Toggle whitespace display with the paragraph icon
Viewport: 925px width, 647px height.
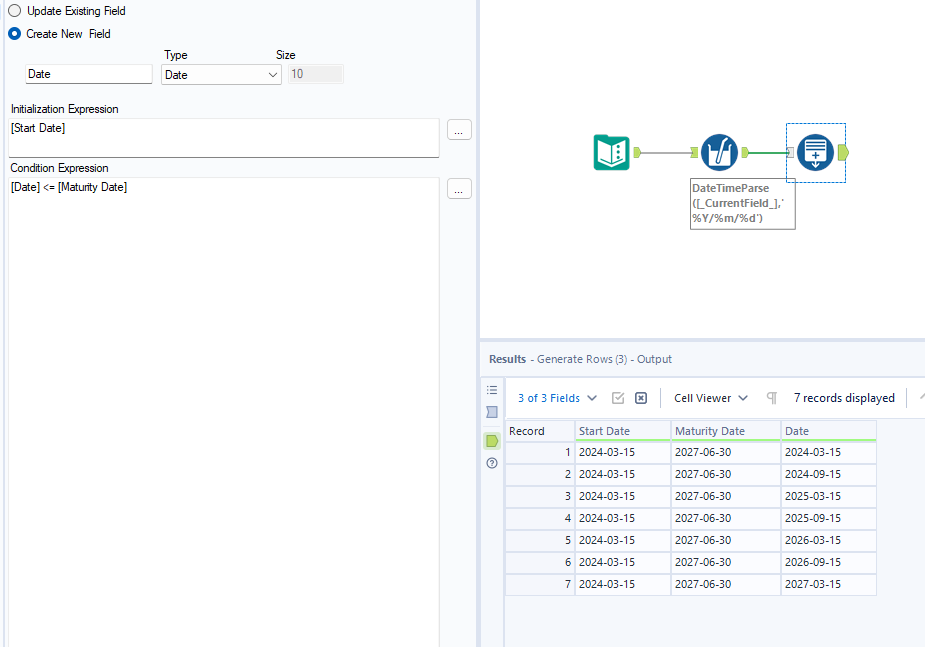771,398
